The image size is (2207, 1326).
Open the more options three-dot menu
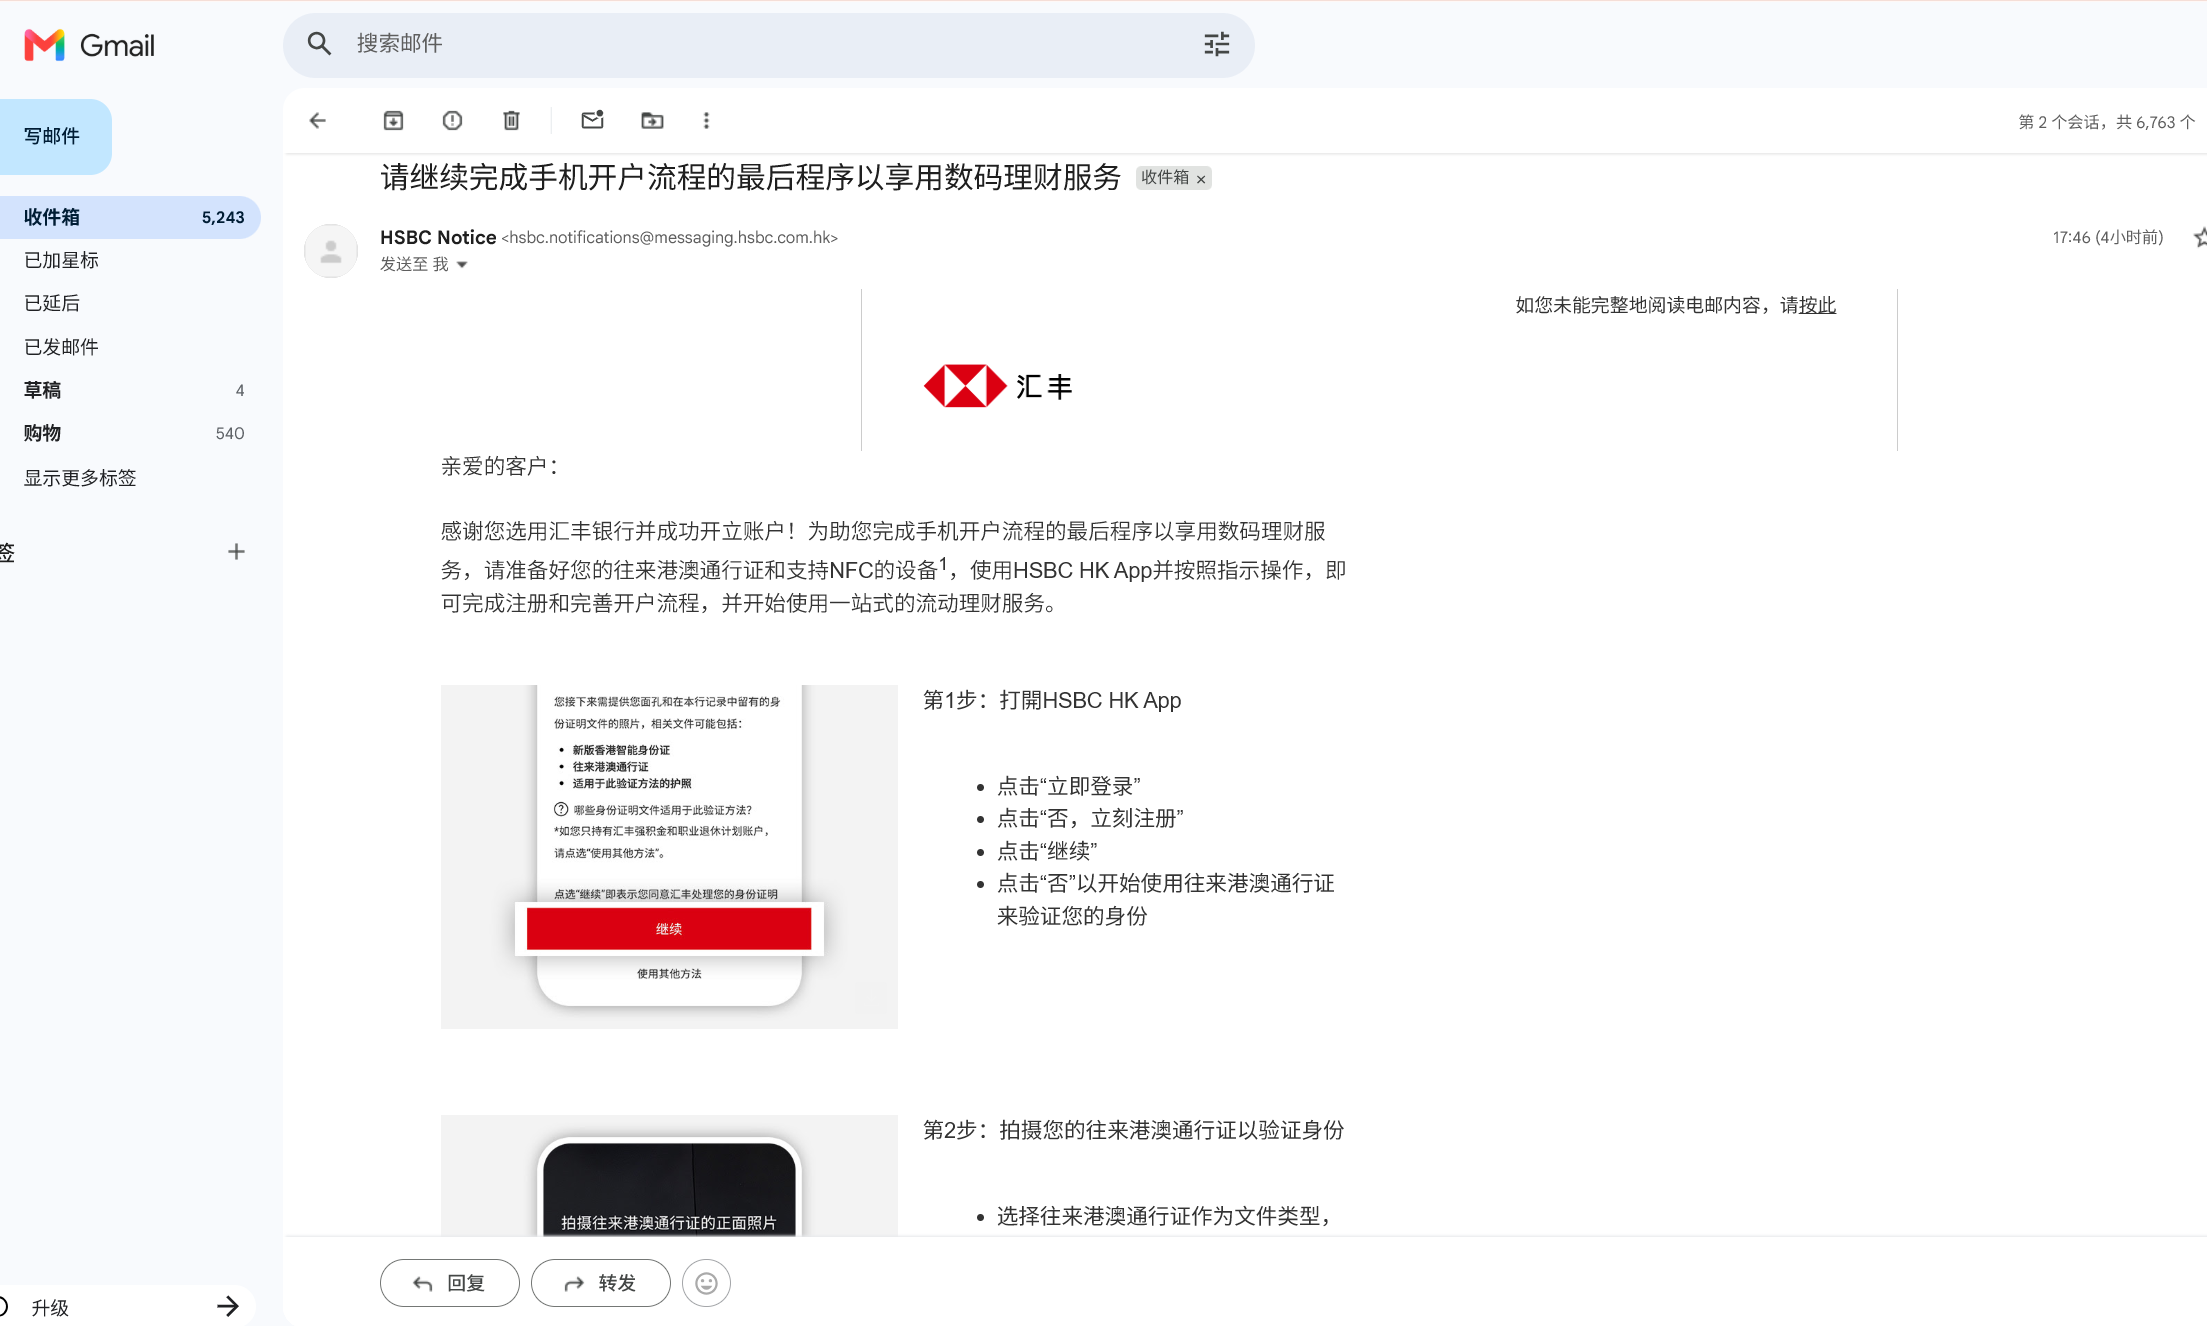click(706, 121)
